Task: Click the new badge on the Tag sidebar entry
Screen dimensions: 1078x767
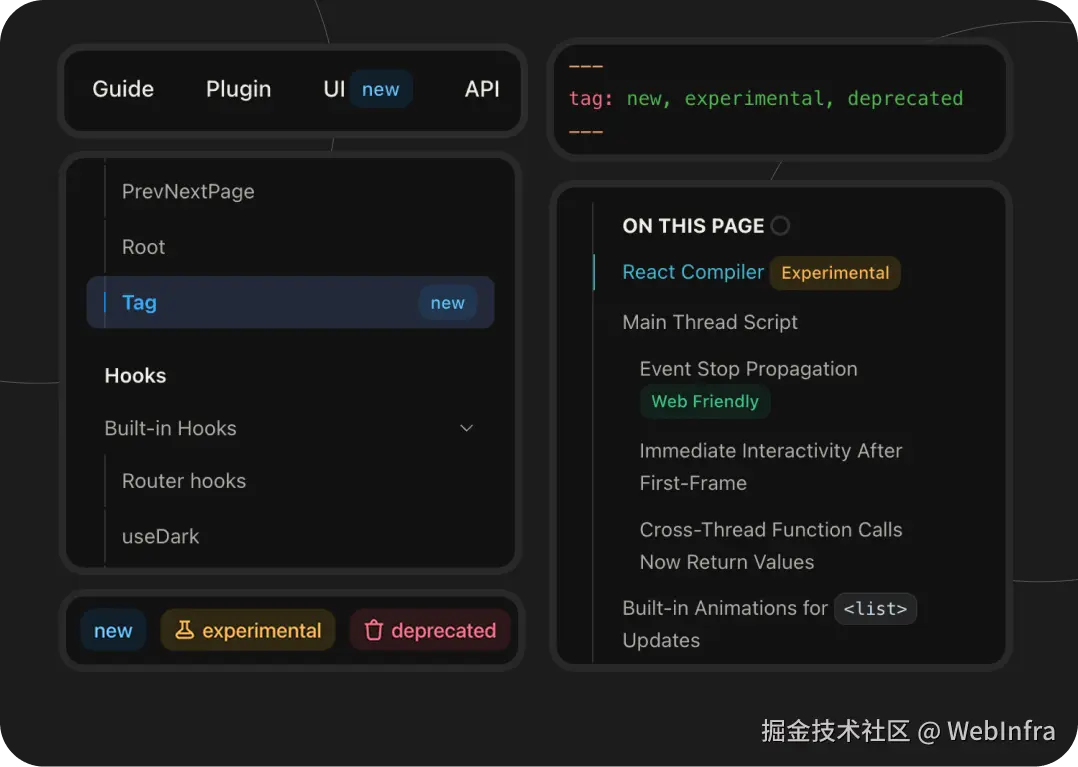Action: (447, 302)
